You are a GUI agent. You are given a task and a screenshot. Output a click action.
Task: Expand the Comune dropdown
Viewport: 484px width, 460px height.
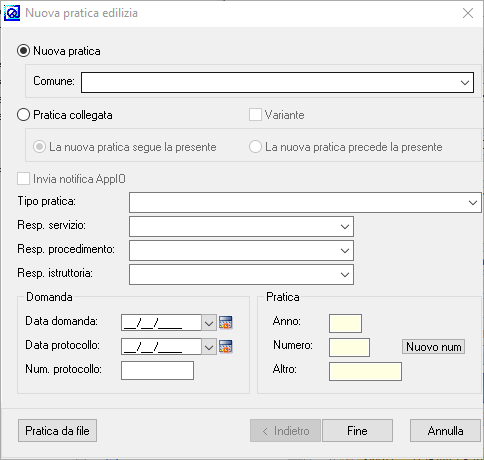point(465,83)
